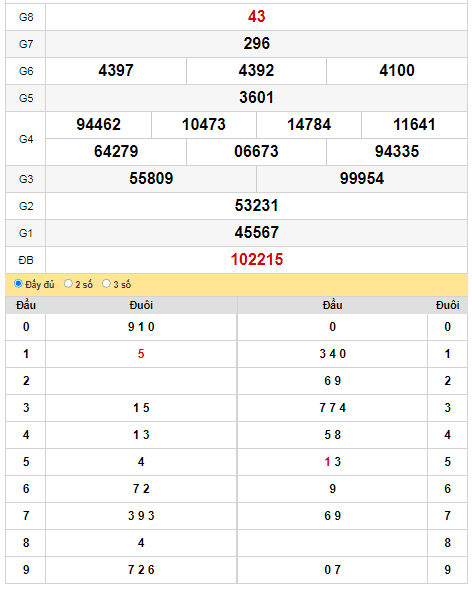The width and height of the screenshot is (472, 589).
Task: Click G3 number 99954
Action: (x=362, y=179)
